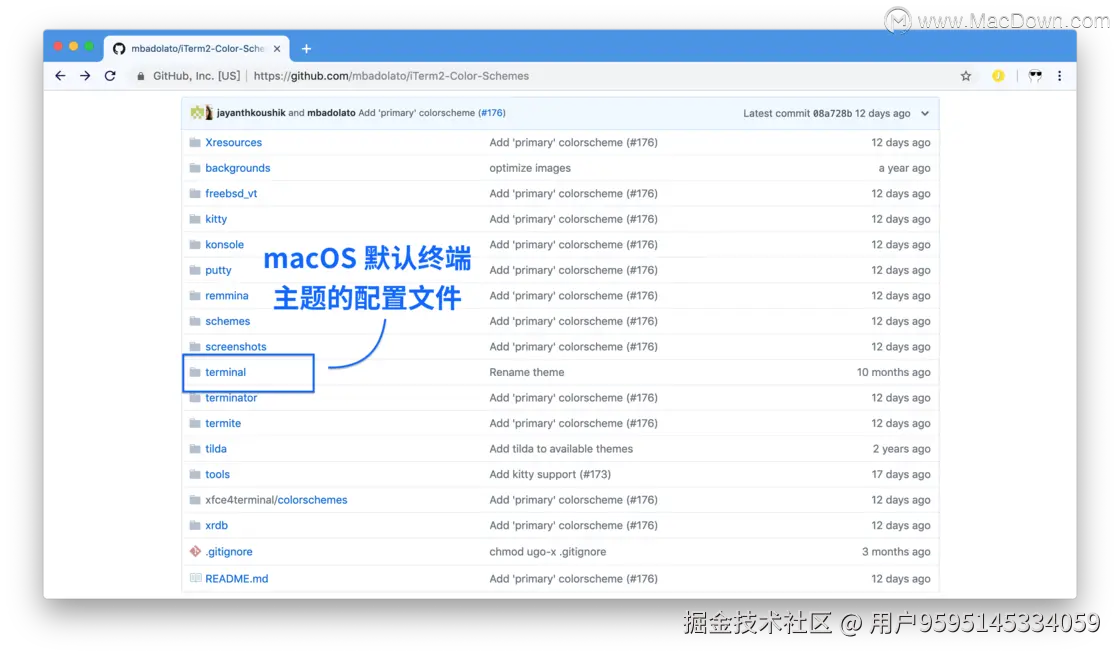Viewport: 1120px width, 656px height.
Task: Go back to the previous page
Action: [60, 76]
